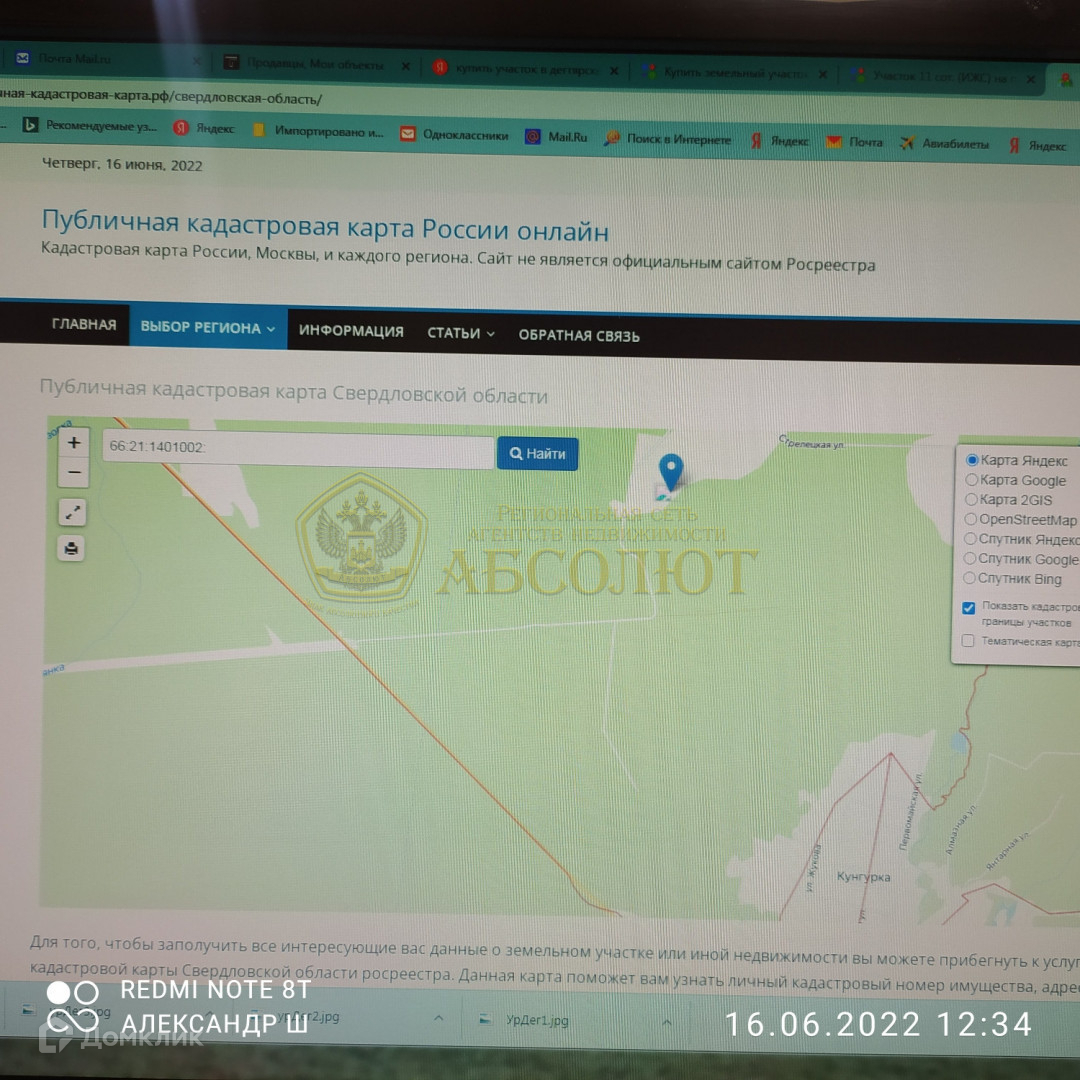Zoom out the map with minus button
The image size is (1080, 1080).
tap(74, 473)
